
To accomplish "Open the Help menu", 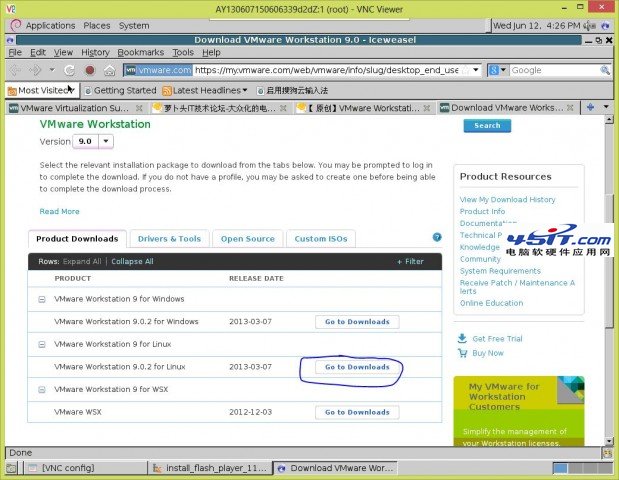I will 211,52.
